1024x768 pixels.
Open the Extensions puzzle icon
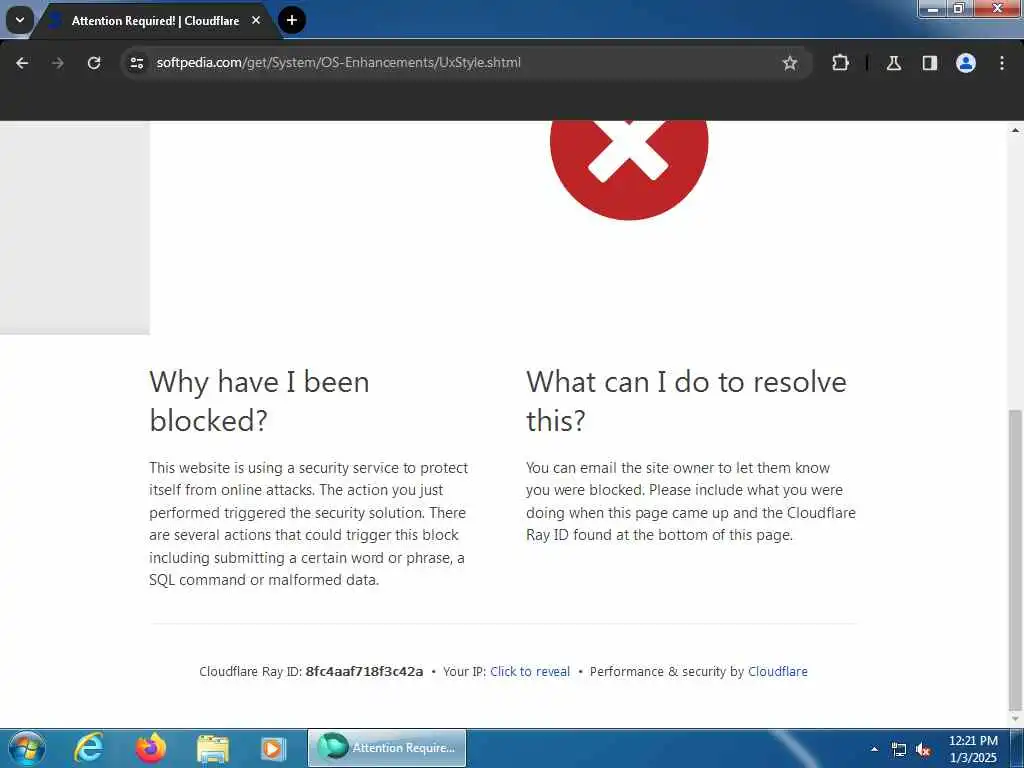[x=840, y=63]
